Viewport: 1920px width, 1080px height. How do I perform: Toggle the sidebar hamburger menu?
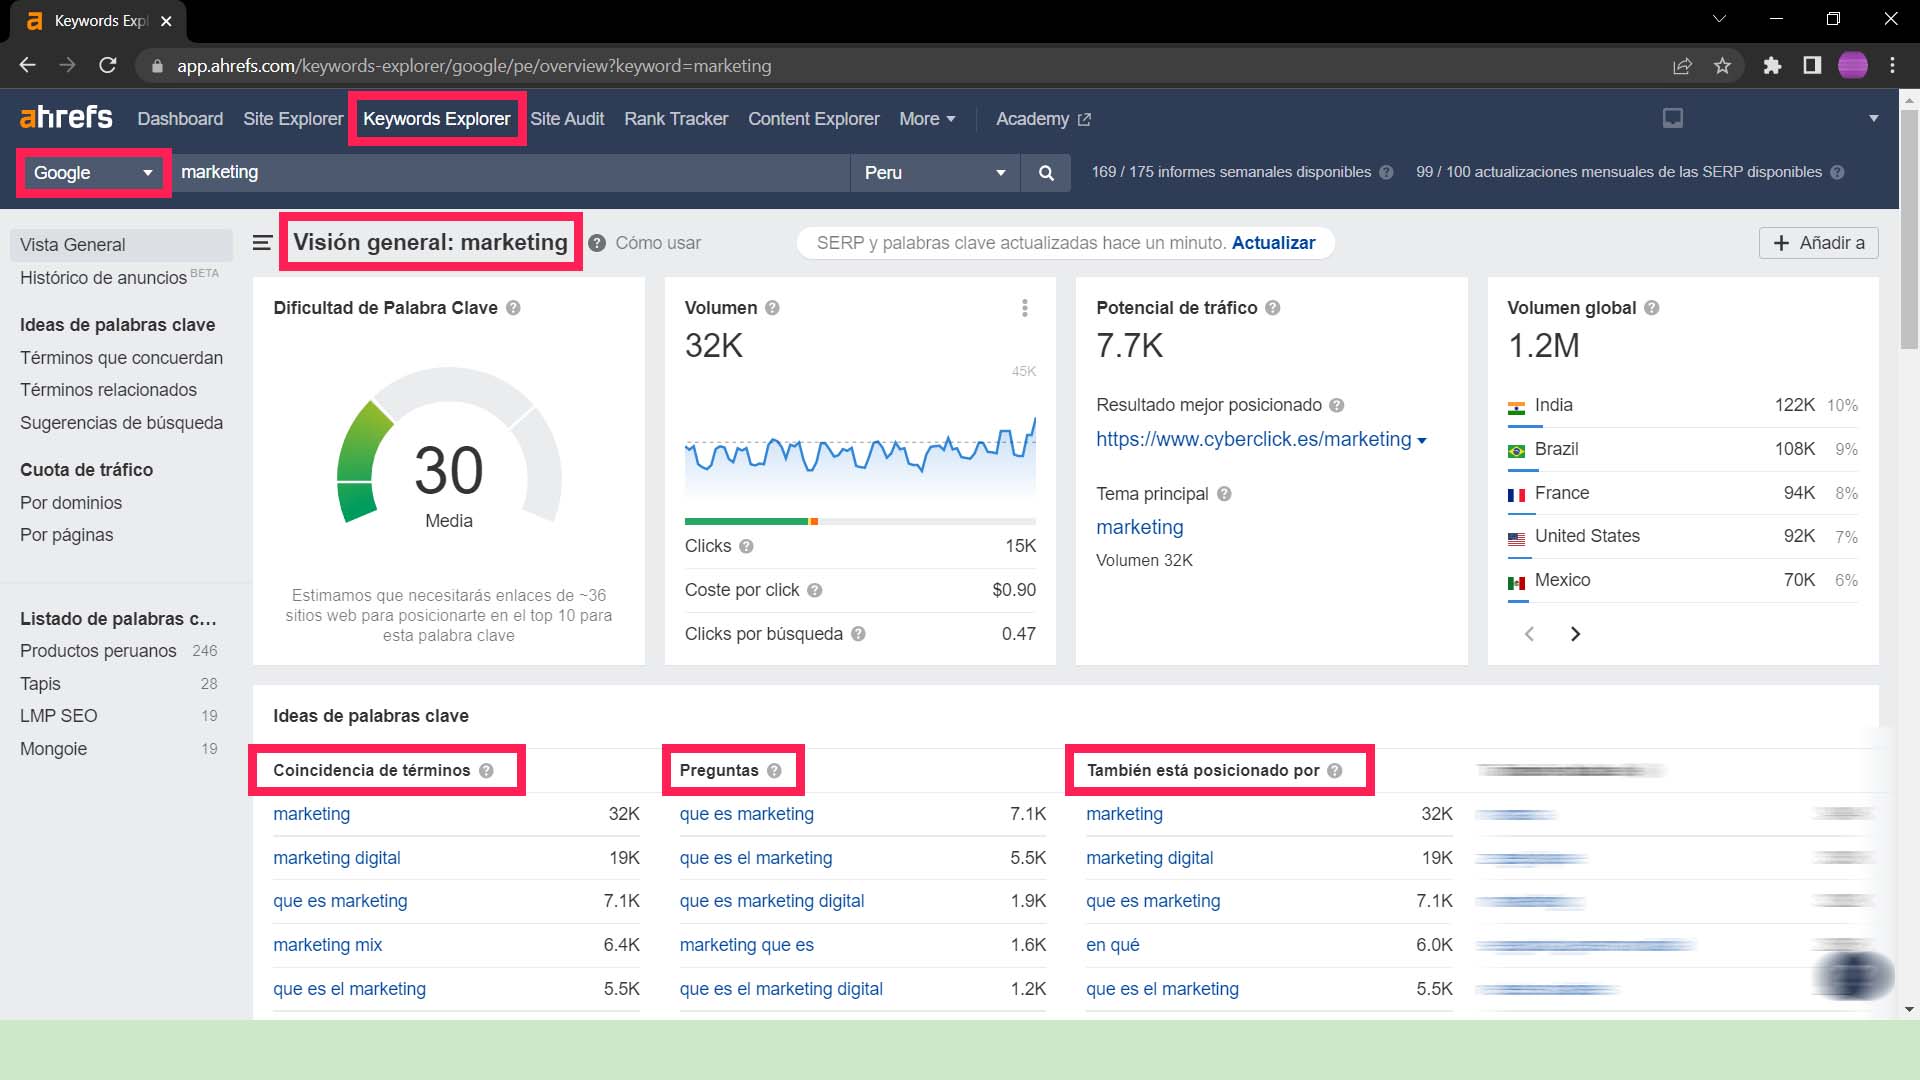pyautogui.click(x=262, y=243)
